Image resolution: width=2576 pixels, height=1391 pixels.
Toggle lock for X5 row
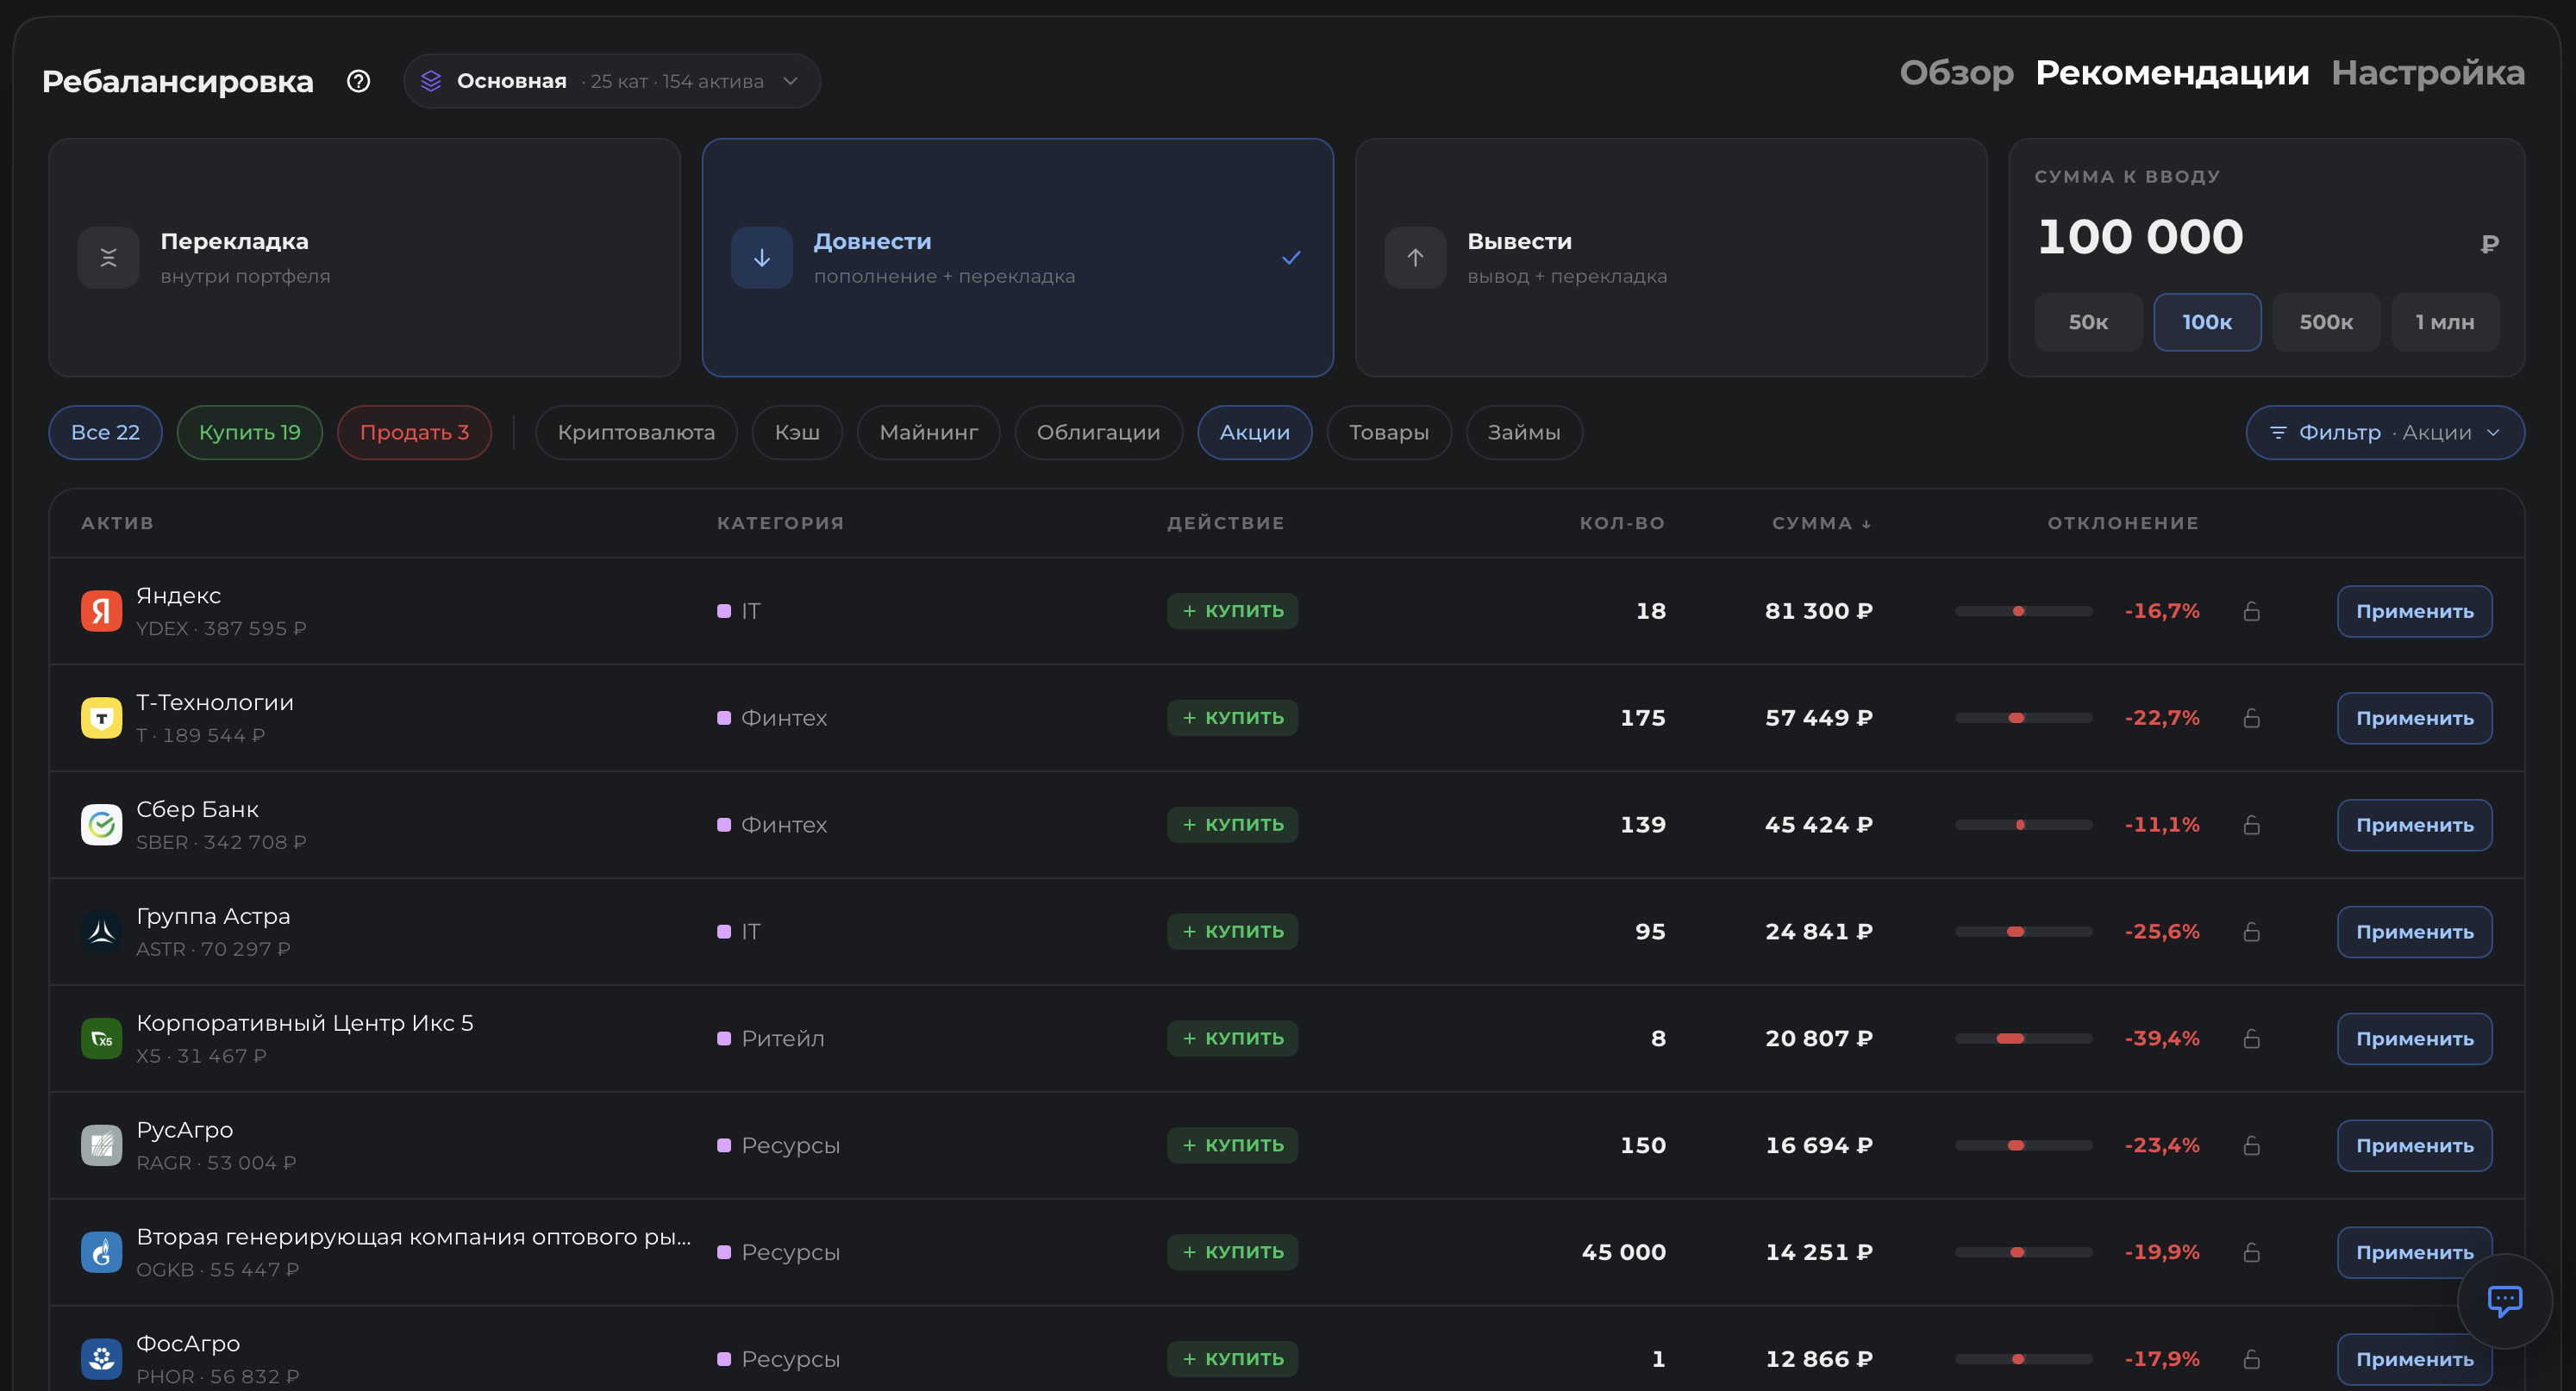[2251, 1039]
